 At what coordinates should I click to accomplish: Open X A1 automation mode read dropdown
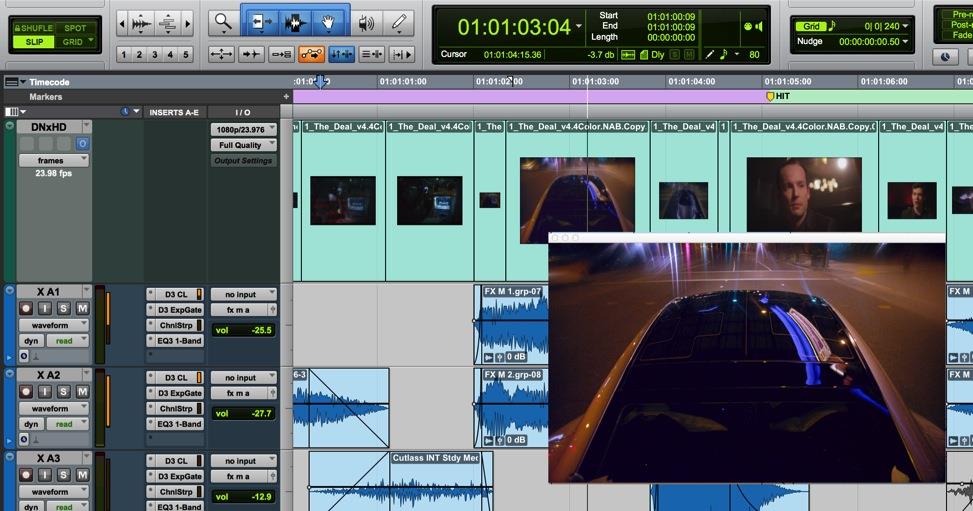tap(68, 341)
